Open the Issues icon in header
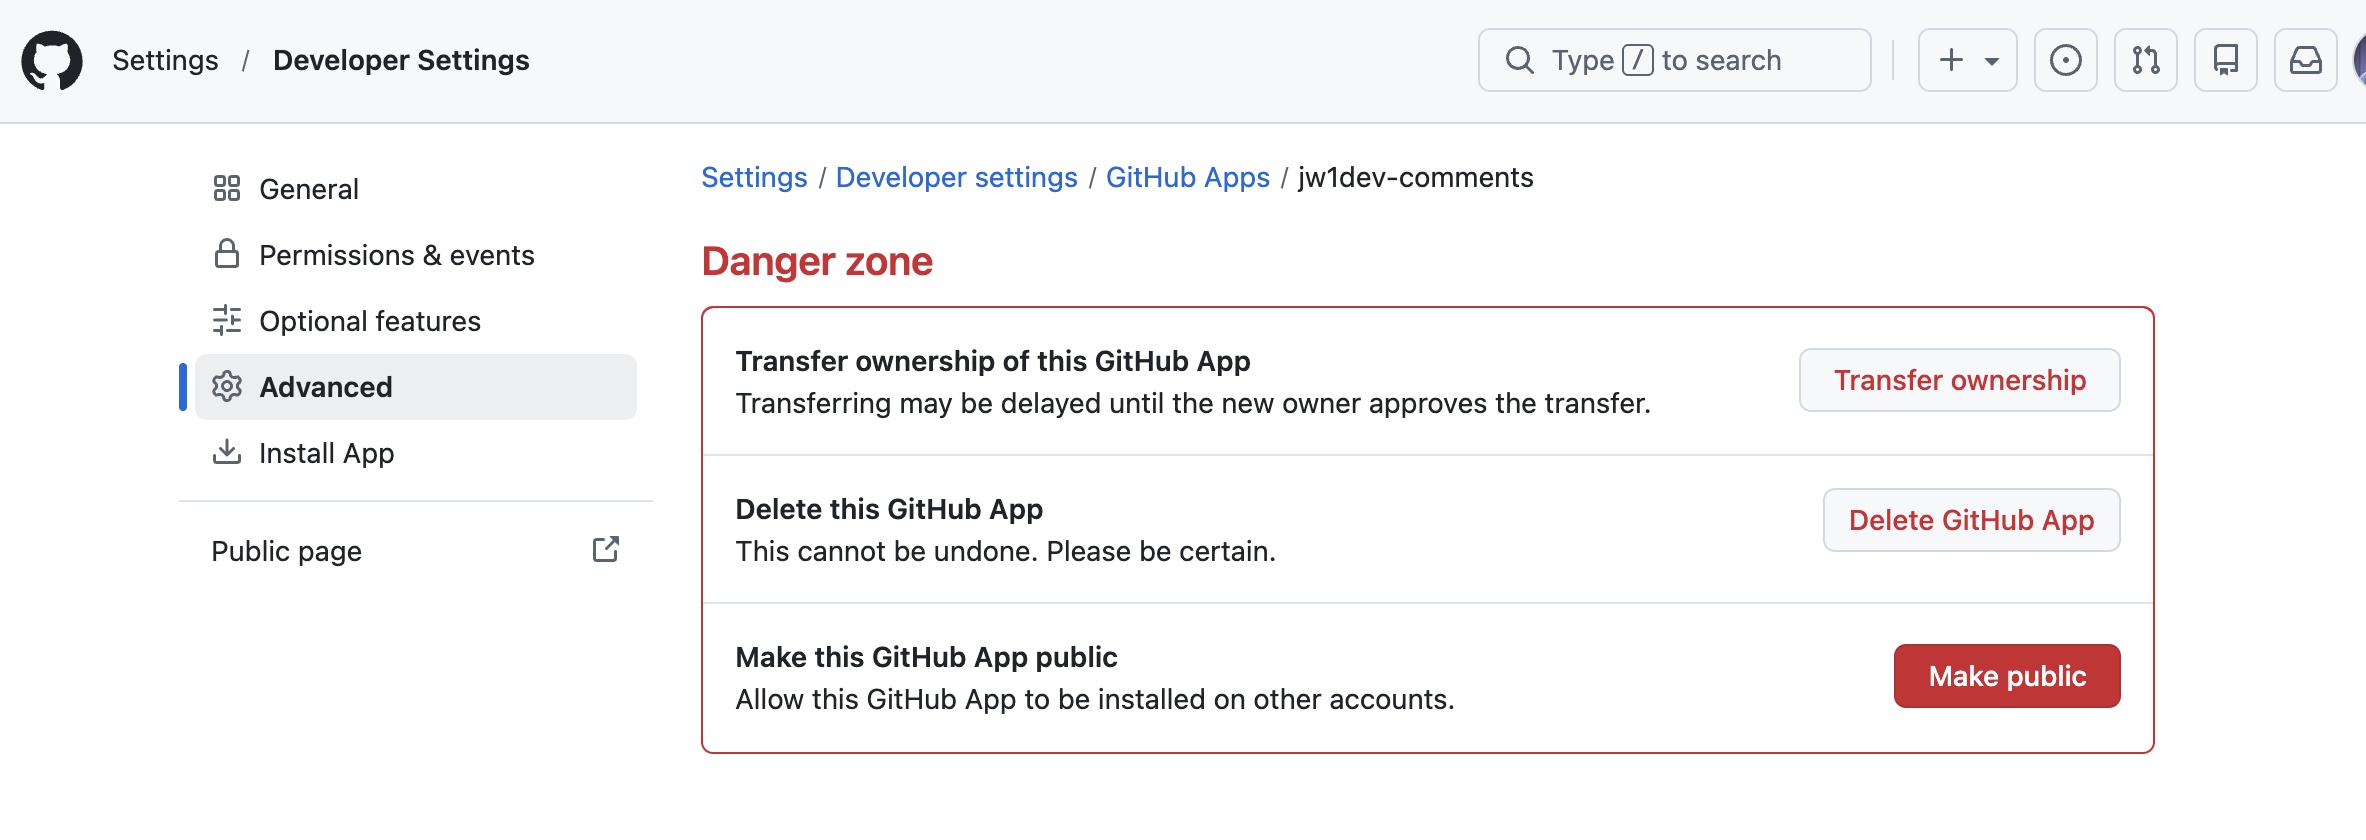The height and width of the screenshot is (840, 2366). 2065,60
